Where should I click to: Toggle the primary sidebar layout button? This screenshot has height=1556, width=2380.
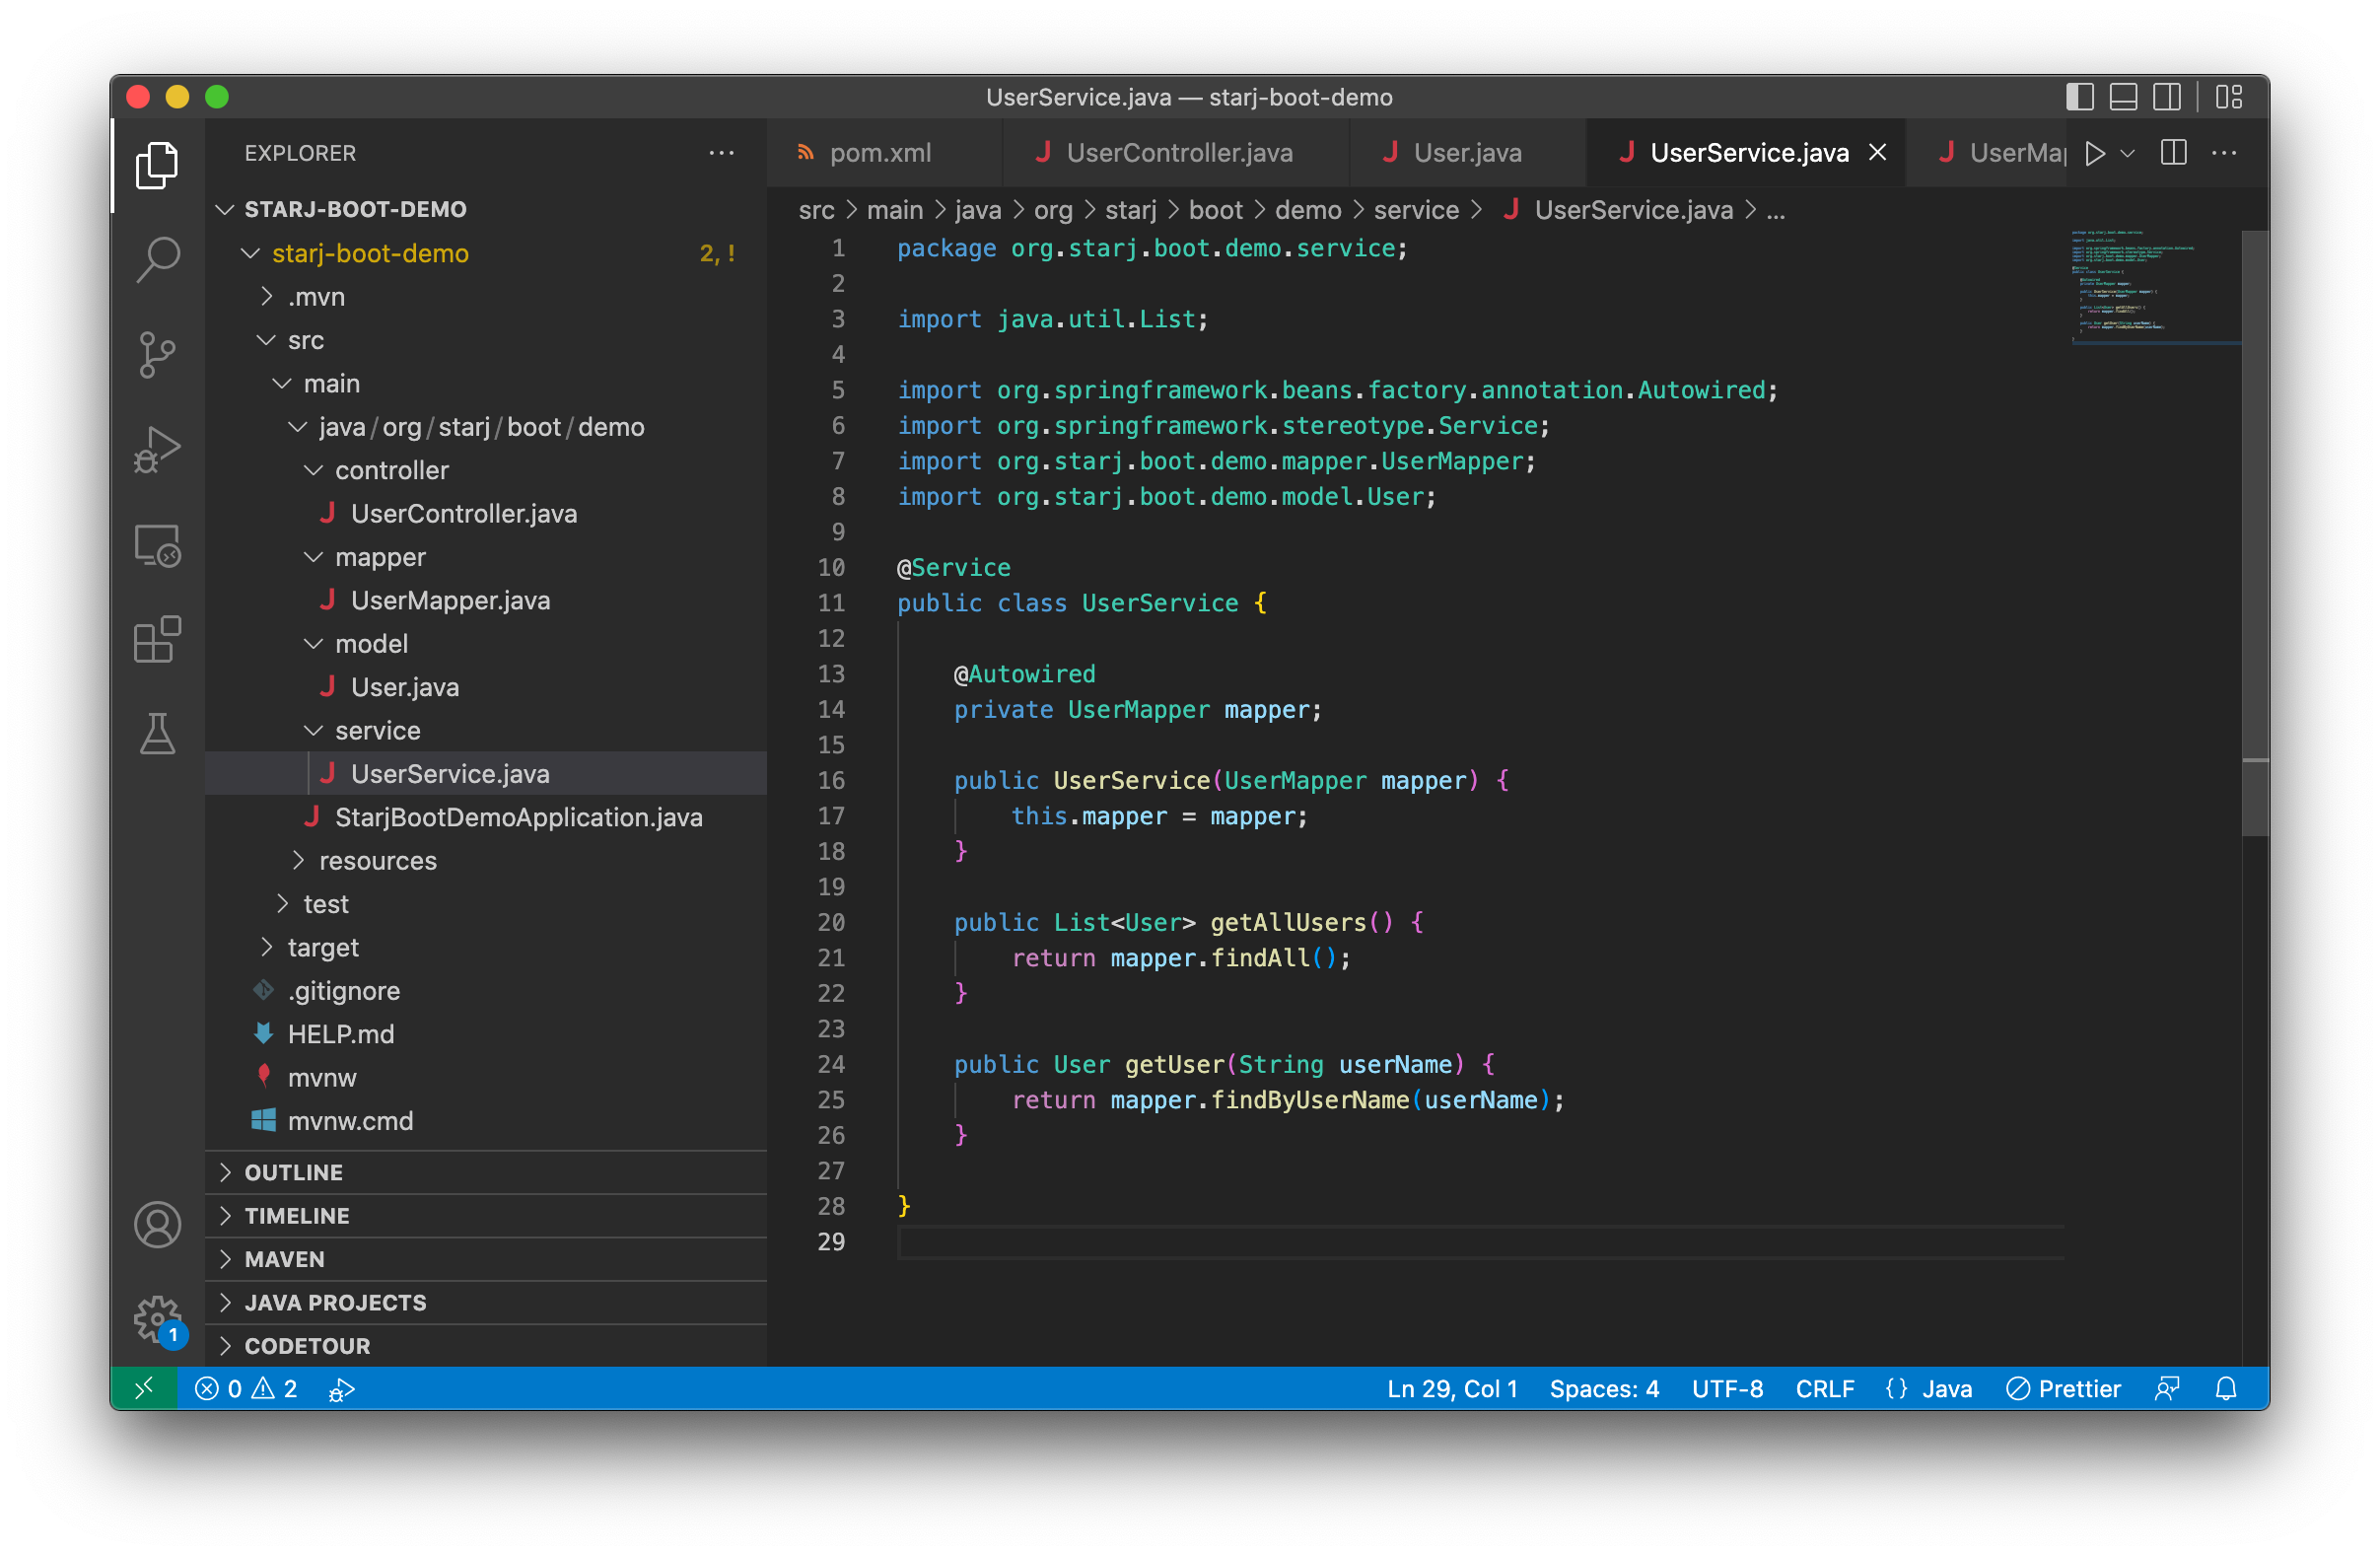tap(2080, 97)
